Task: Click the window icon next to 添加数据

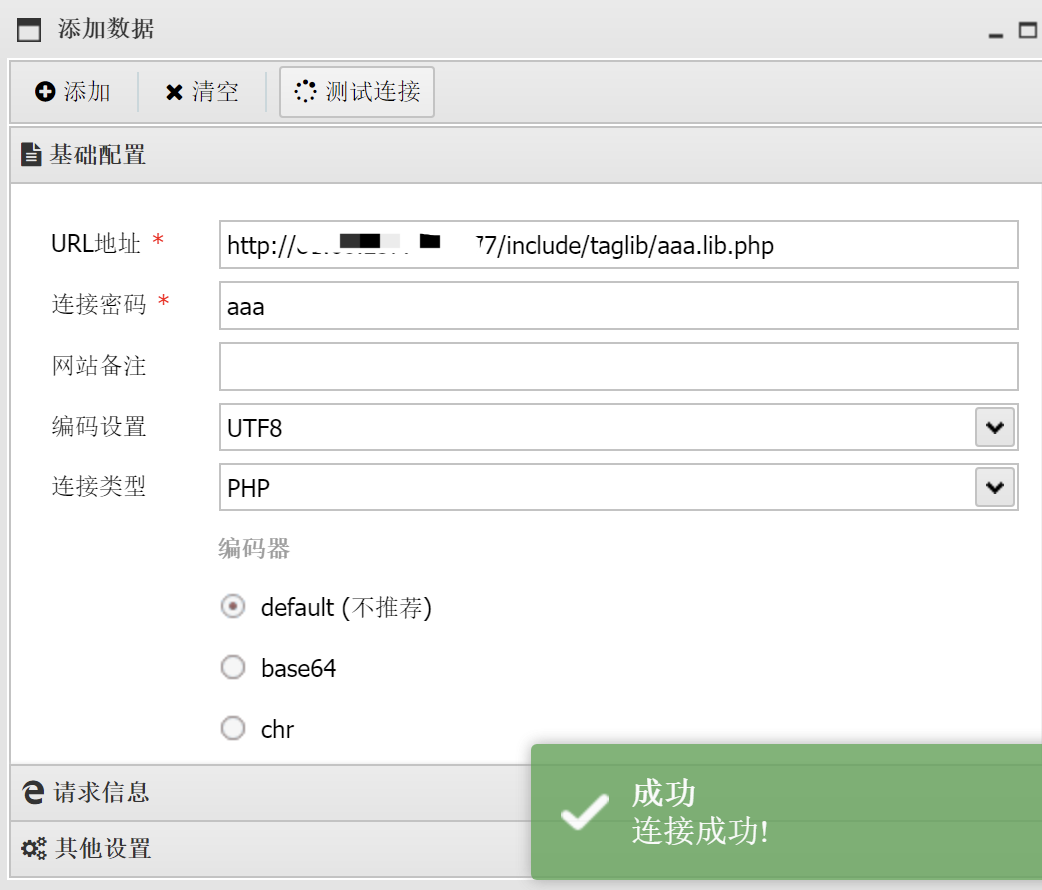Action: pos(29,29)
